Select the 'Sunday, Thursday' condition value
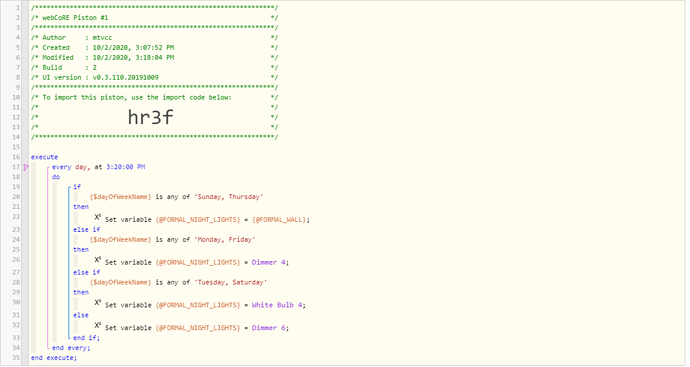This screenshot has height=367, width=690. [228, 197]
